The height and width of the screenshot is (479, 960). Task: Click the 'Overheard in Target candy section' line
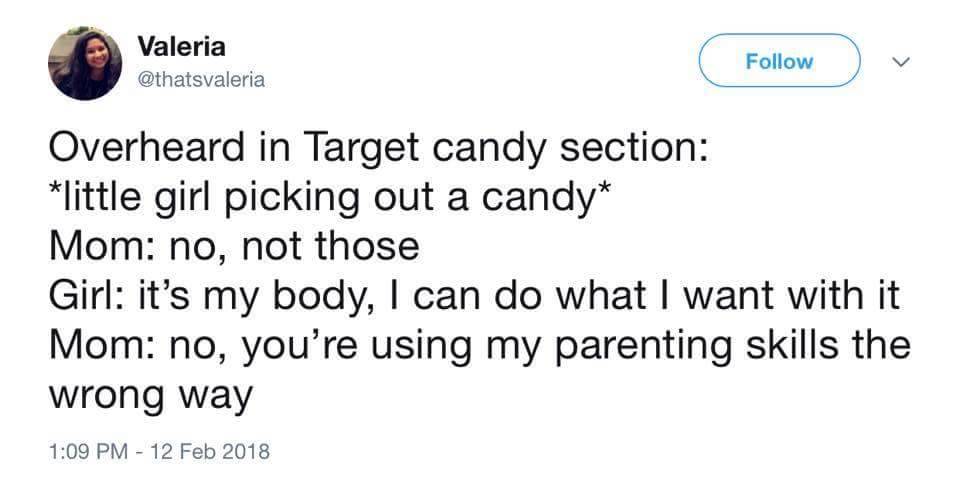click(380, 149)
